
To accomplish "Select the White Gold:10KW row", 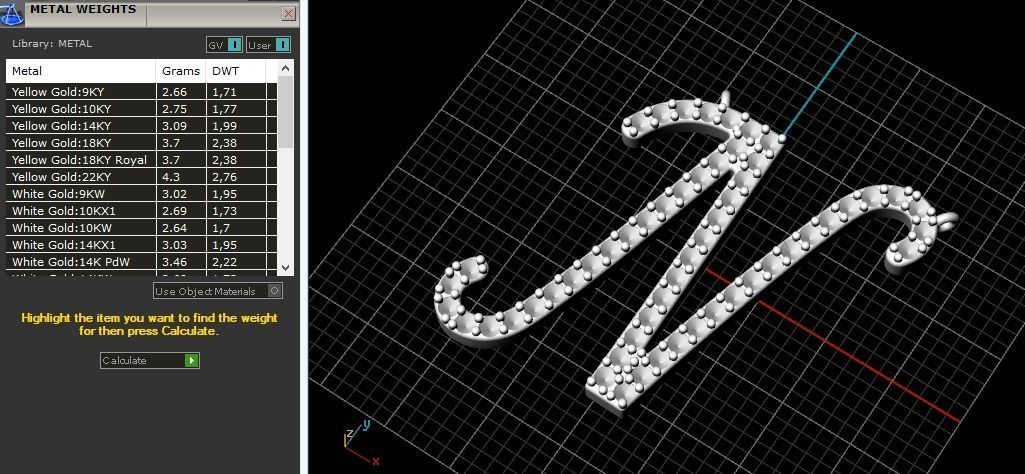I will click(142, 228).
